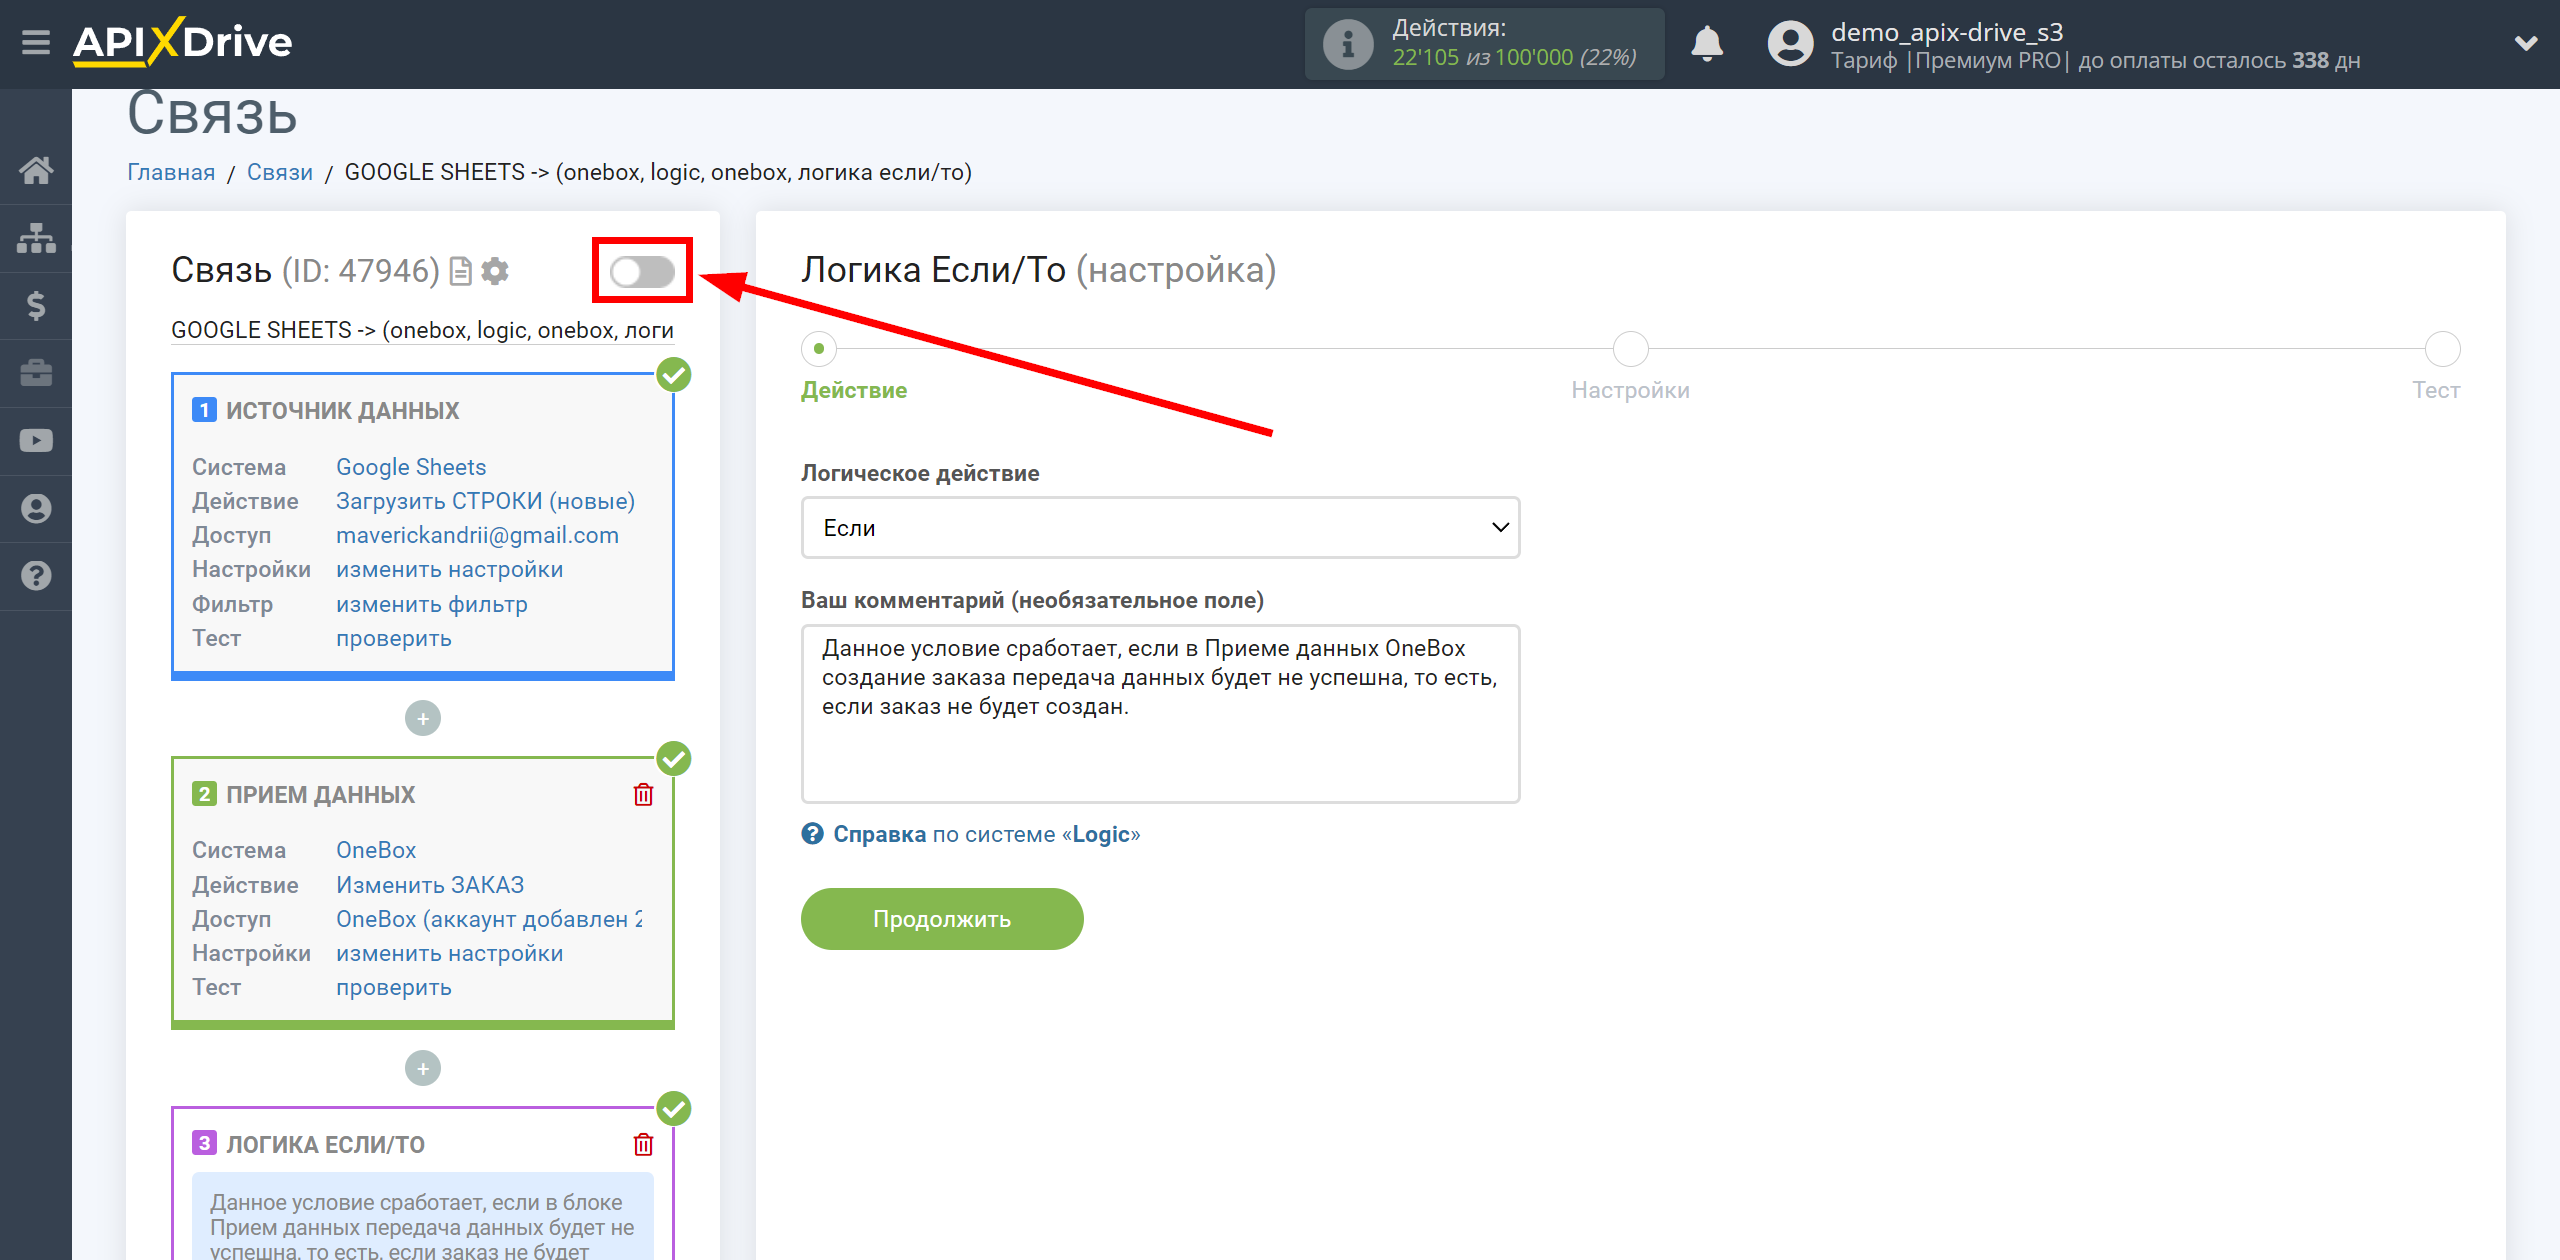This screenshot has width=2560, height=1260.
Task: Click проверить in OneBox block
Action: 393,987
